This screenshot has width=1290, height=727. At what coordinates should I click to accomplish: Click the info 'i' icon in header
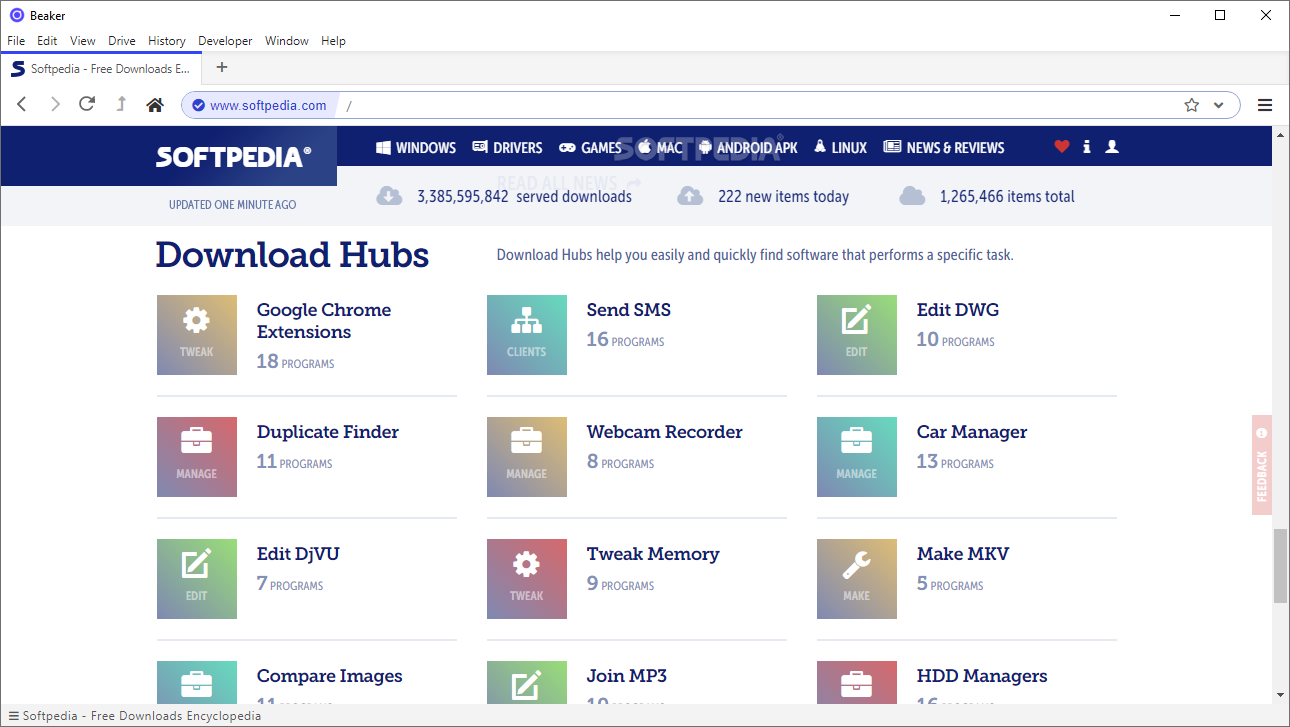(x=1087, y=147)
